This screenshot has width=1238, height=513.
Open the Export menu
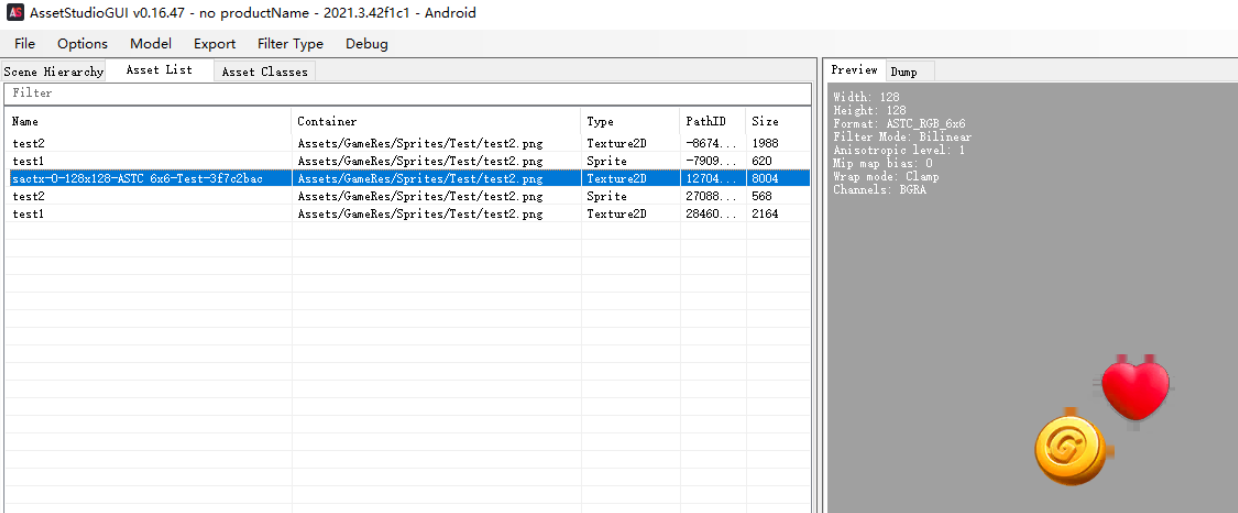(x=215, y=44)
